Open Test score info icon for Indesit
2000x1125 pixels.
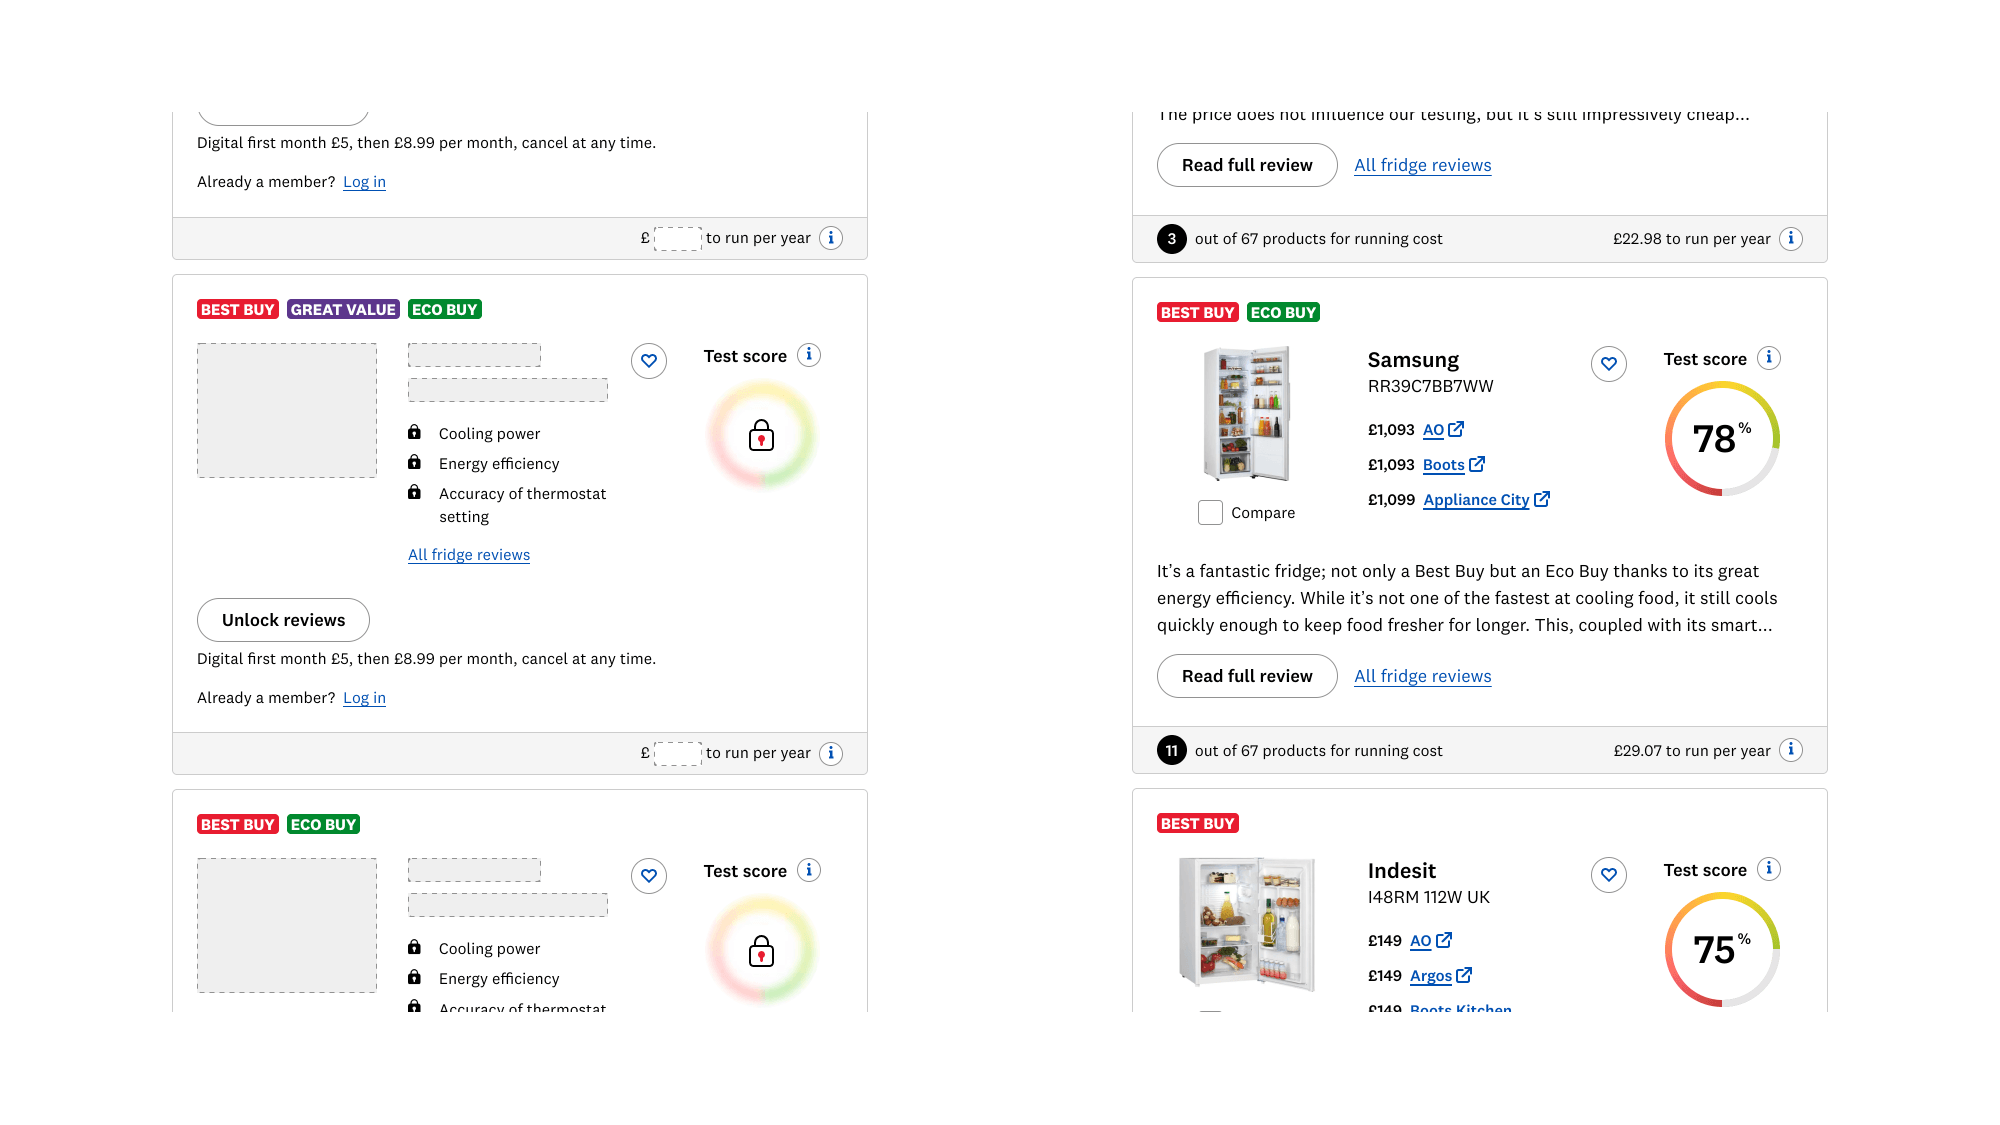point(1769,869)
